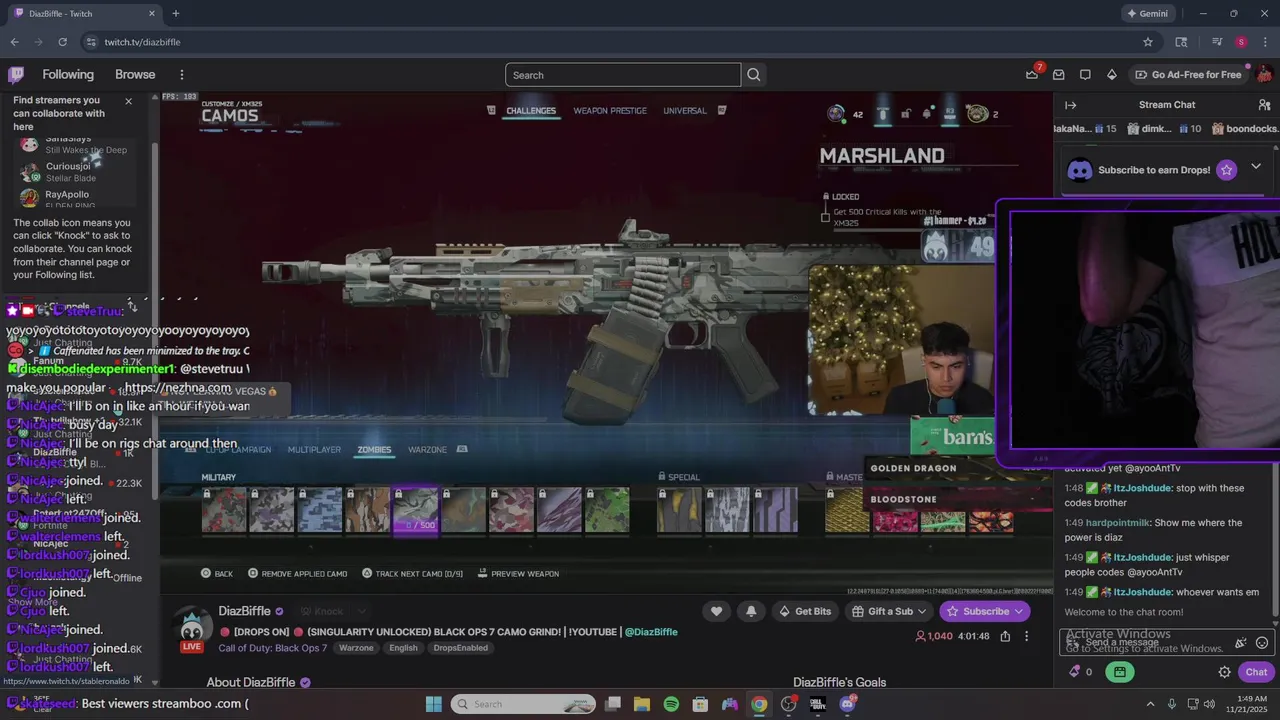
Task: Show hidden system tray icons
Action: tap(1149, 704)
